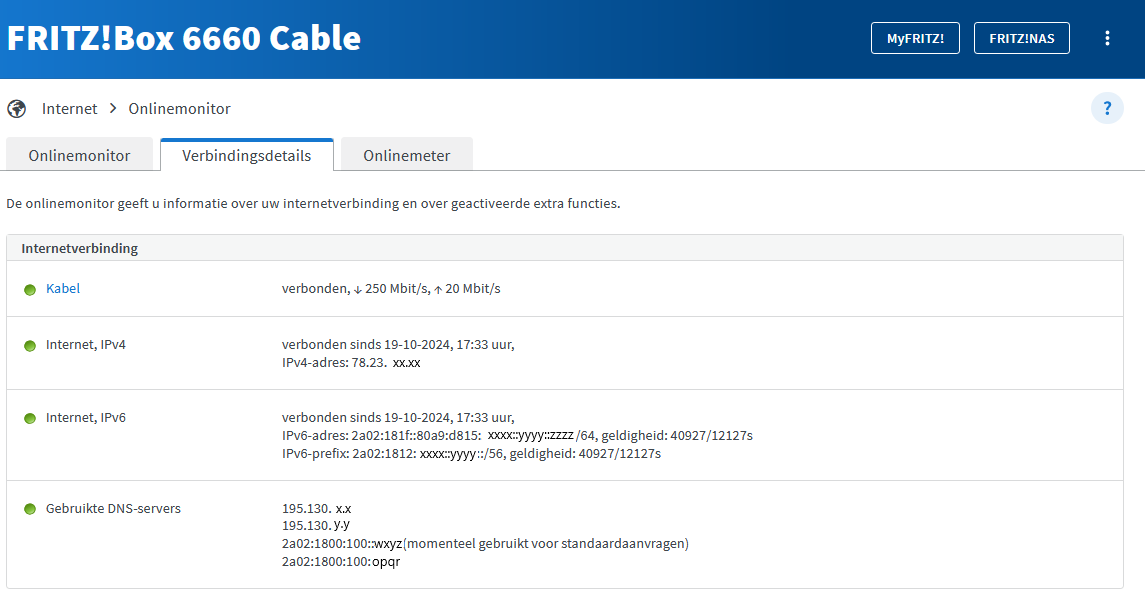Open the MyFRITZ! button

pyautogui.click(x=915, y=38)
